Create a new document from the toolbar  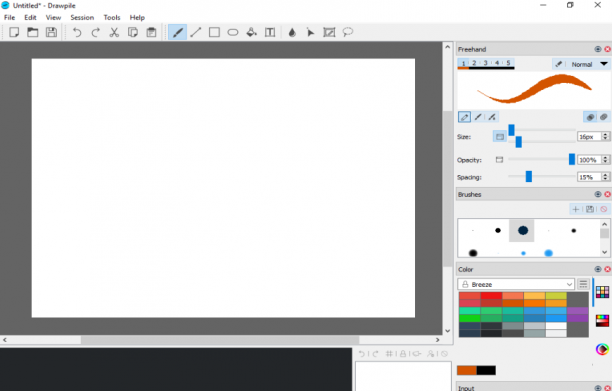click(x=14, y=32)
